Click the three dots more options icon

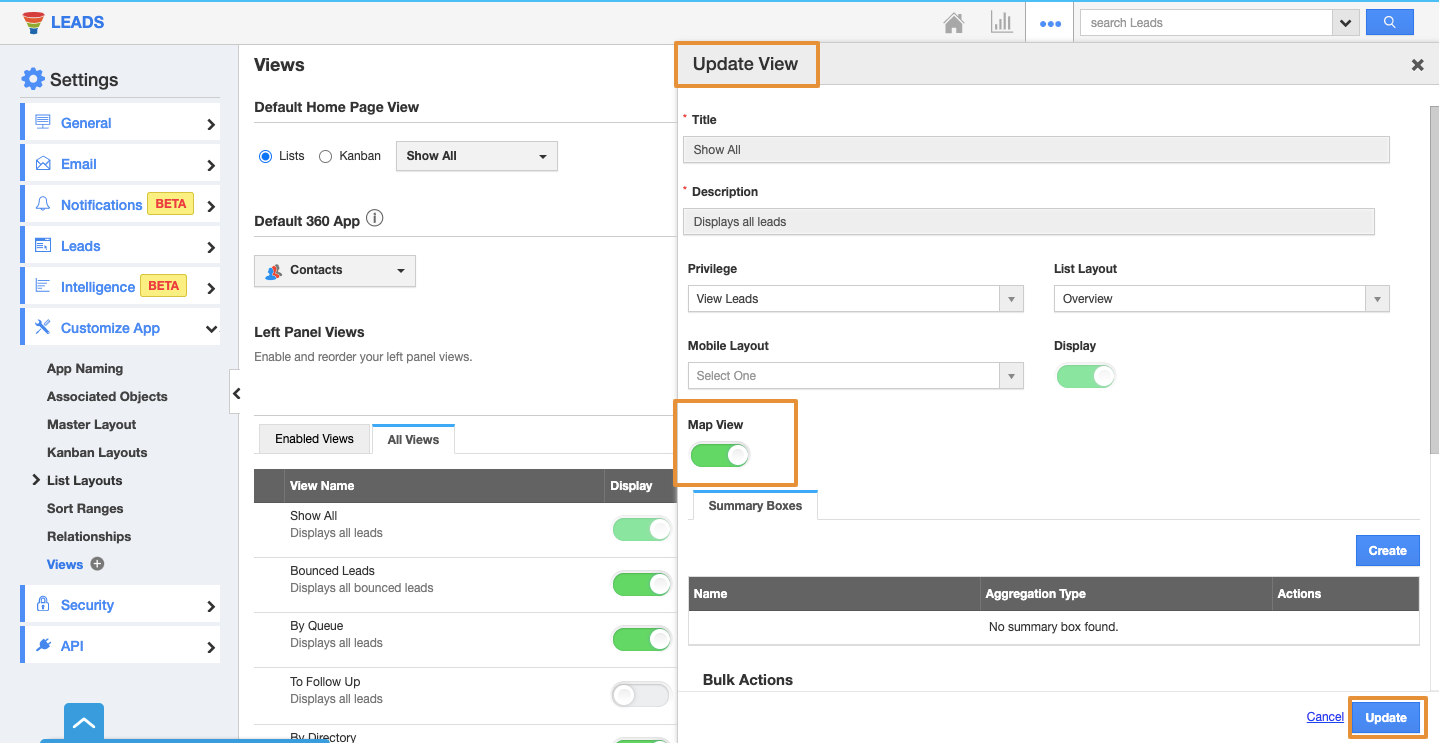point(1050,24)
